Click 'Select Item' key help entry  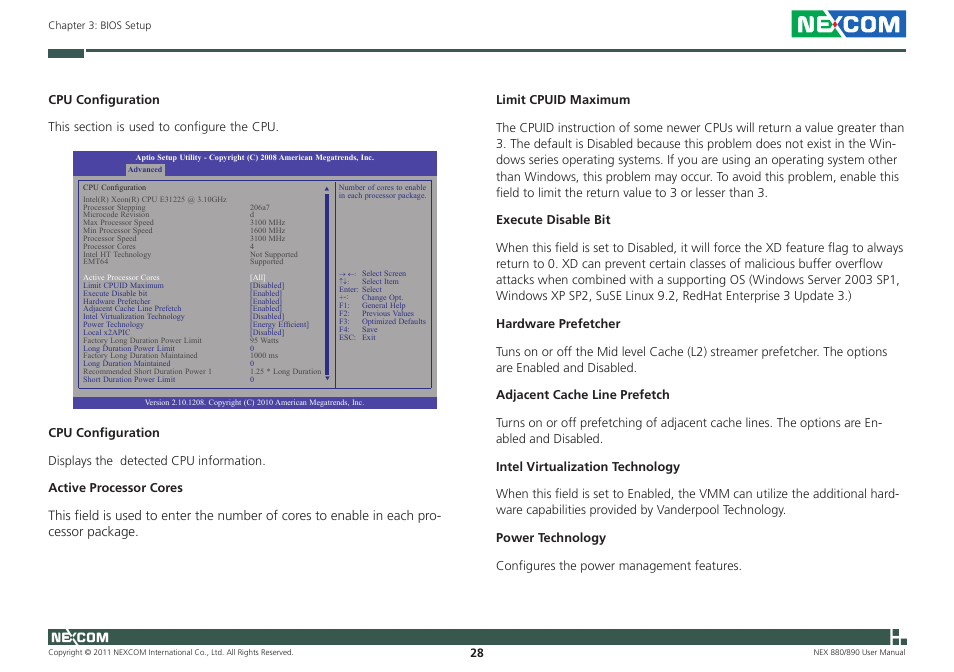(369, 282)
